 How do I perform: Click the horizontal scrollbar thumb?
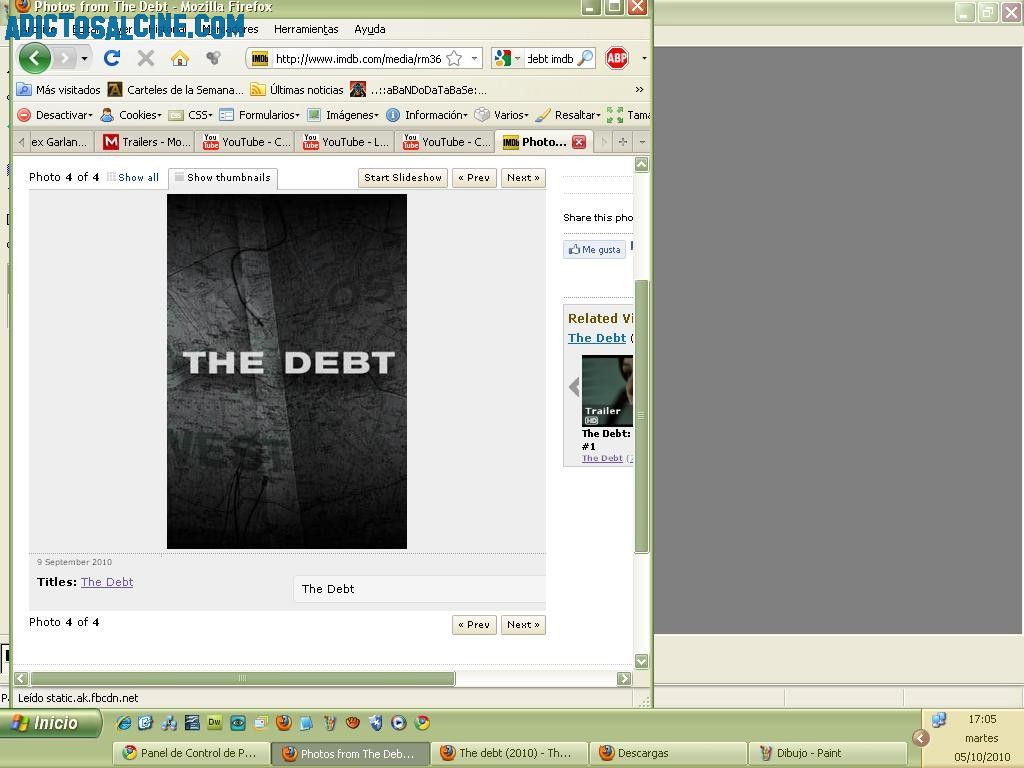[242, 679]
